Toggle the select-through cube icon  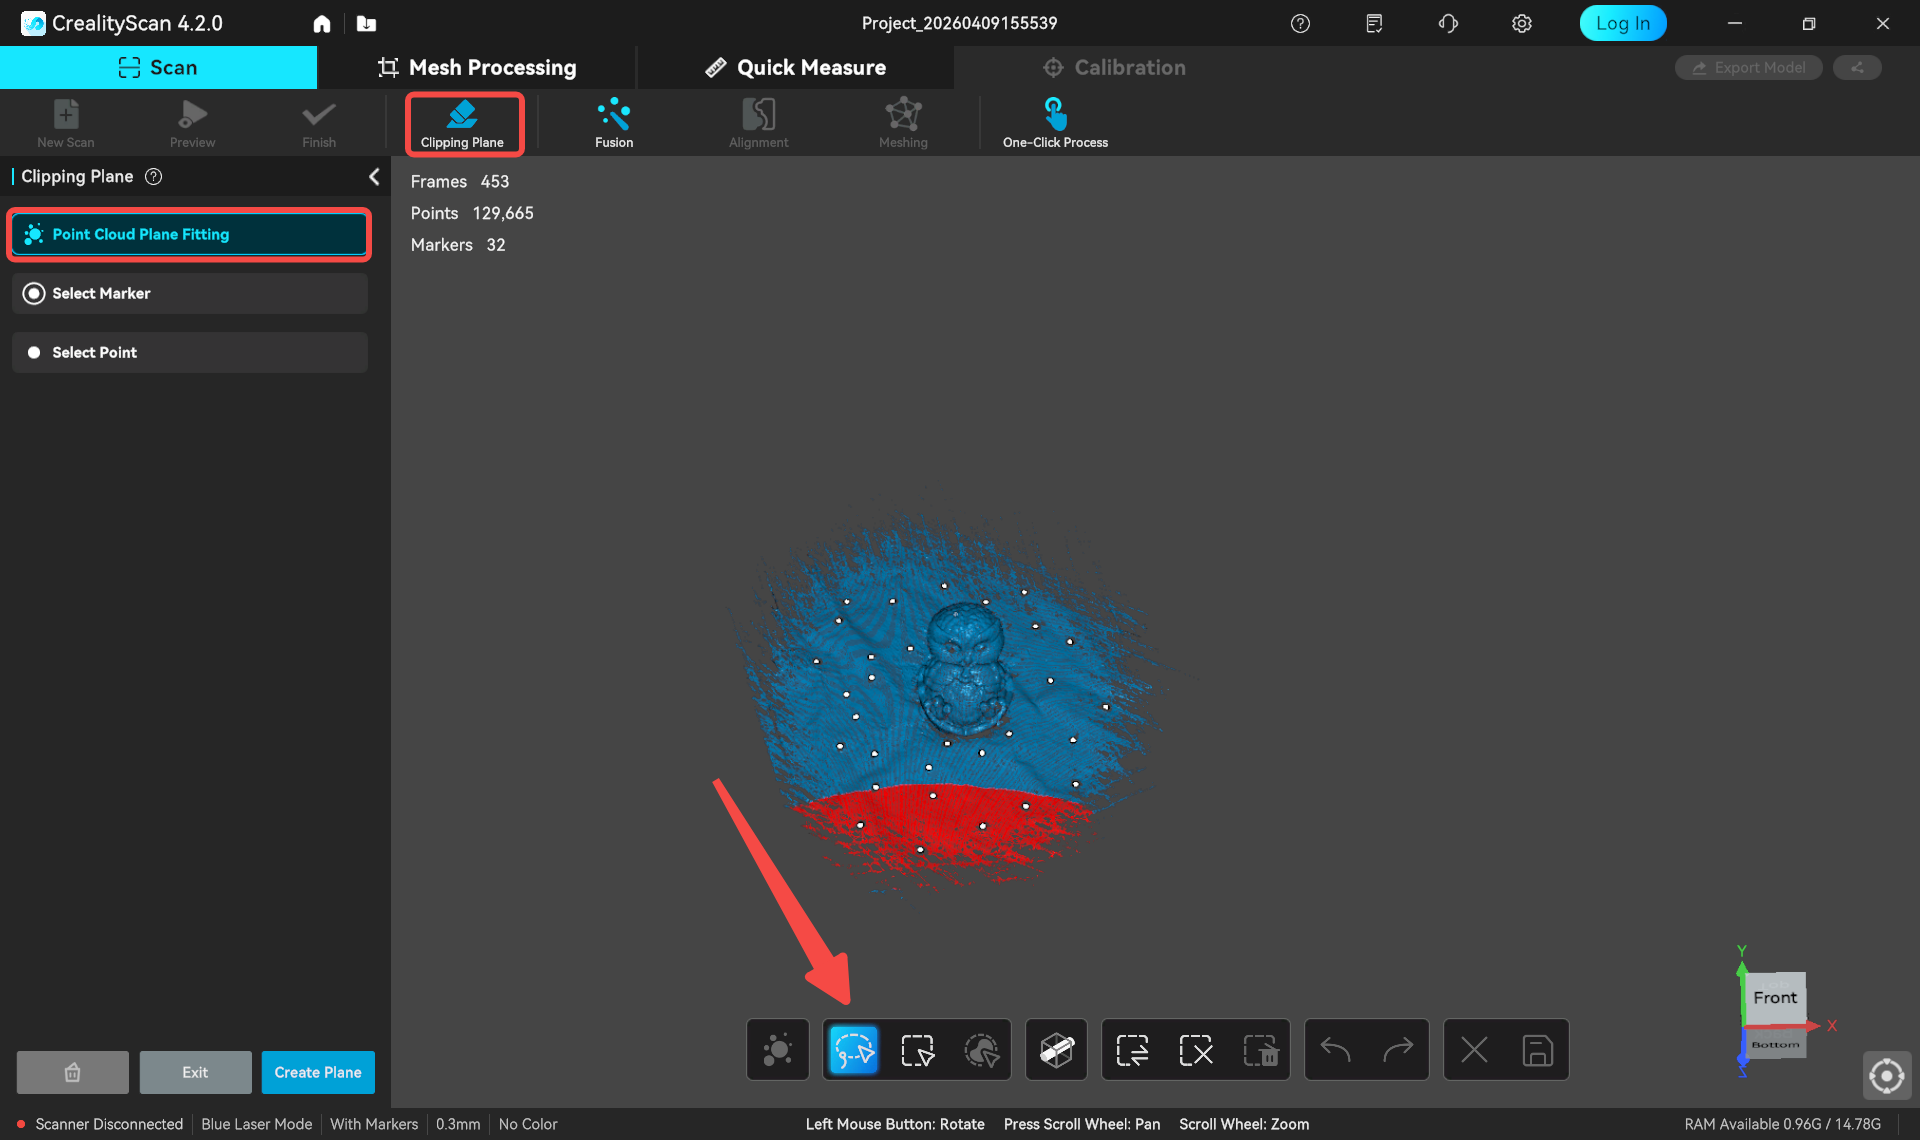(1056, 1050)
